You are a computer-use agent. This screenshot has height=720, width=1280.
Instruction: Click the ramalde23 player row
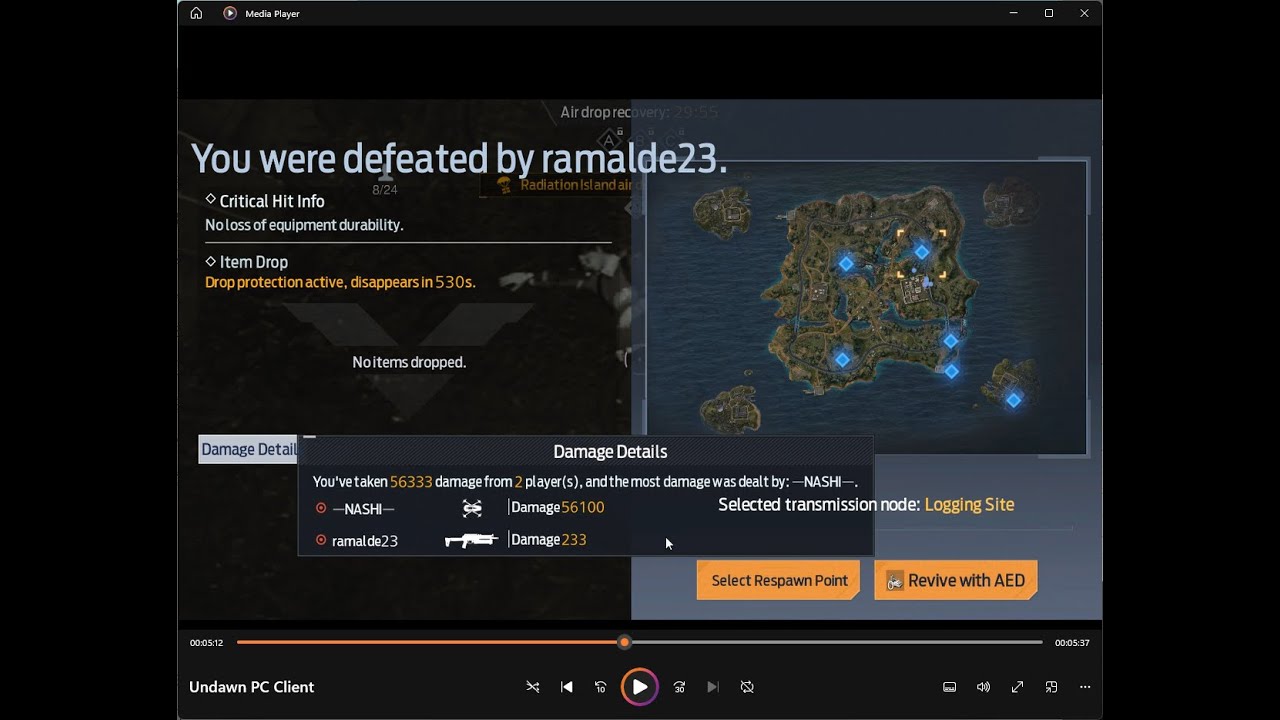(x=585, y=540)
